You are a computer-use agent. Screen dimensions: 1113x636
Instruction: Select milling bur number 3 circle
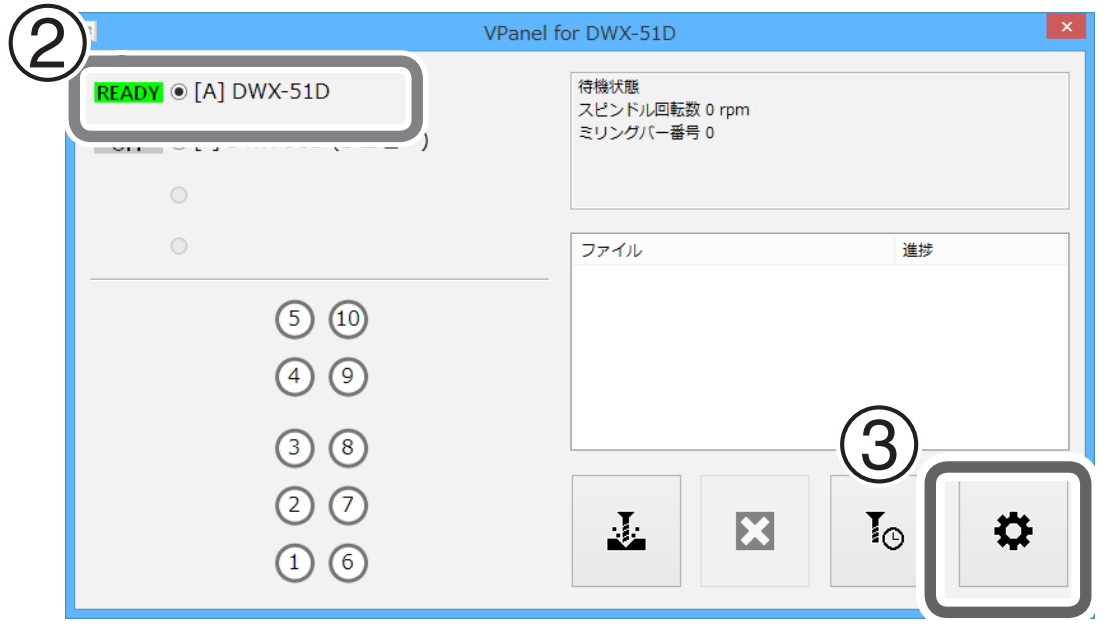pyautogui.click(x=295, y=447)
